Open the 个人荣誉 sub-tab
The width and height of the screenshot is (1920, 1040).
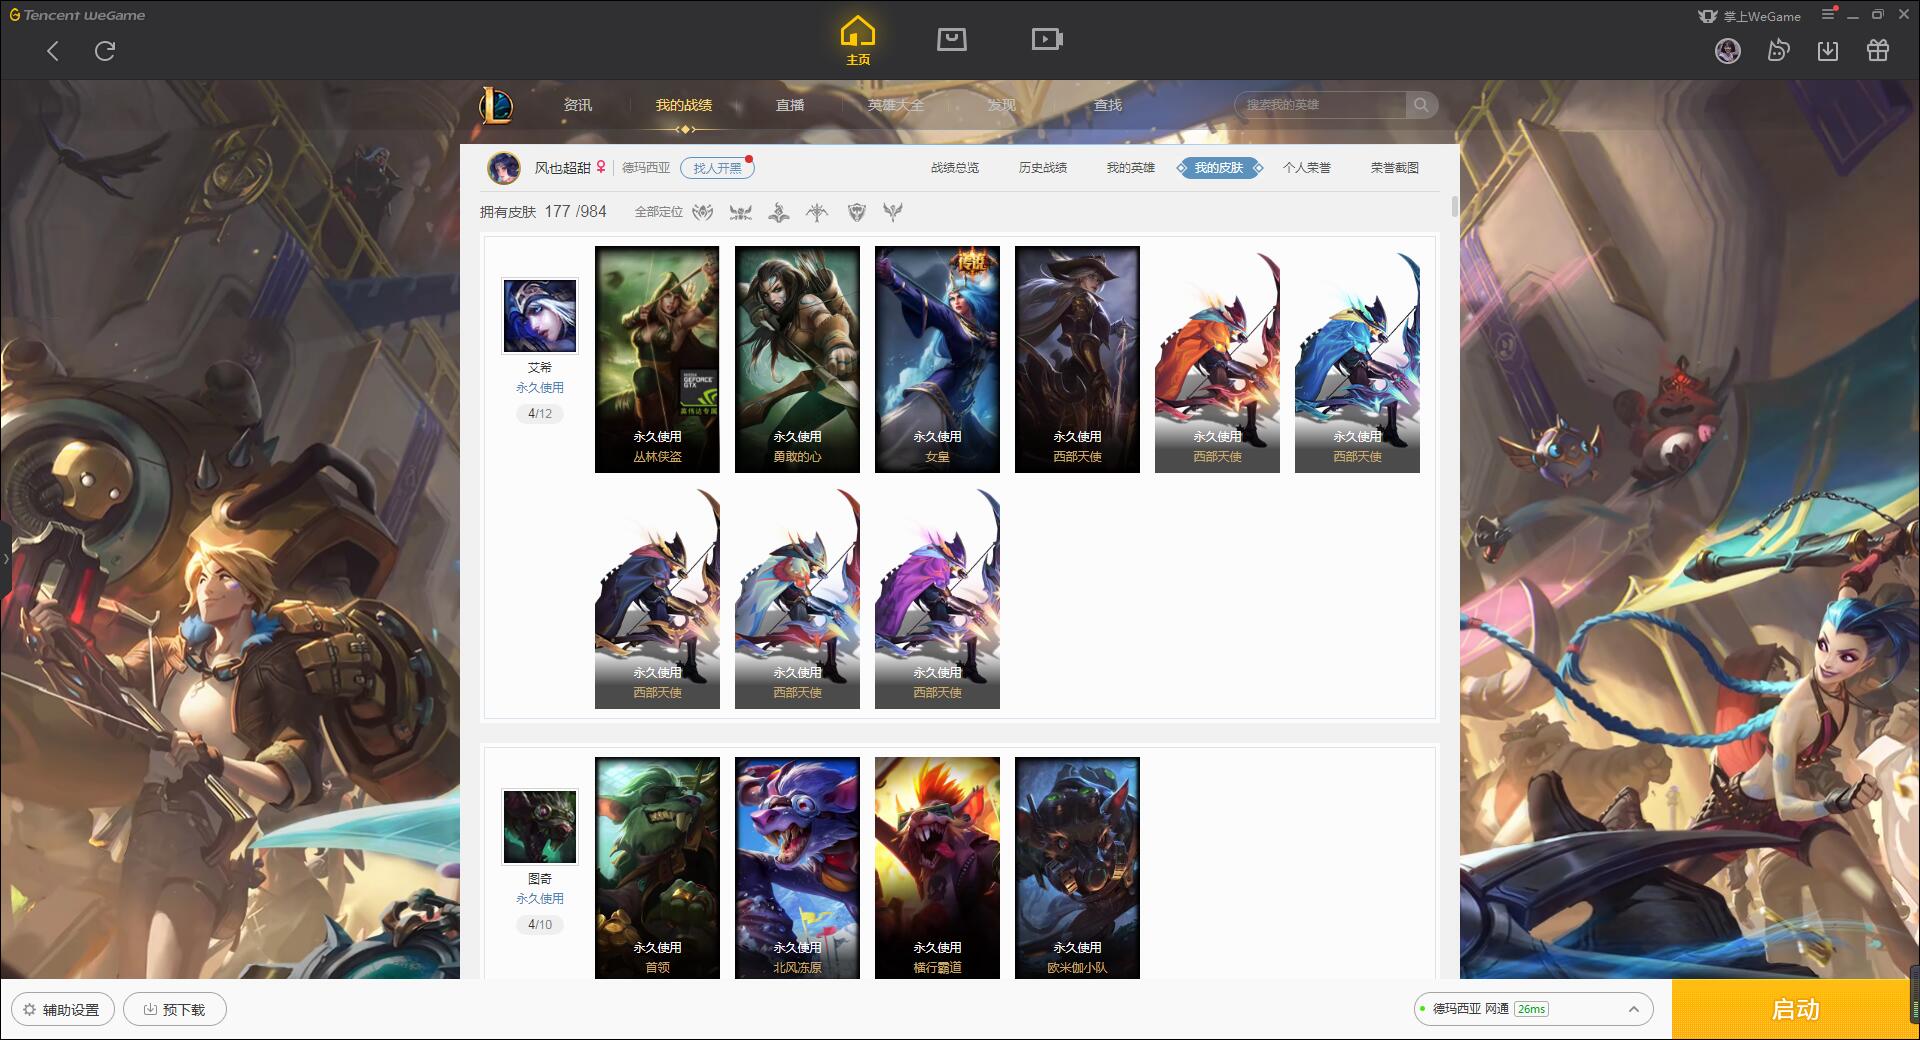click(1307, 168)
